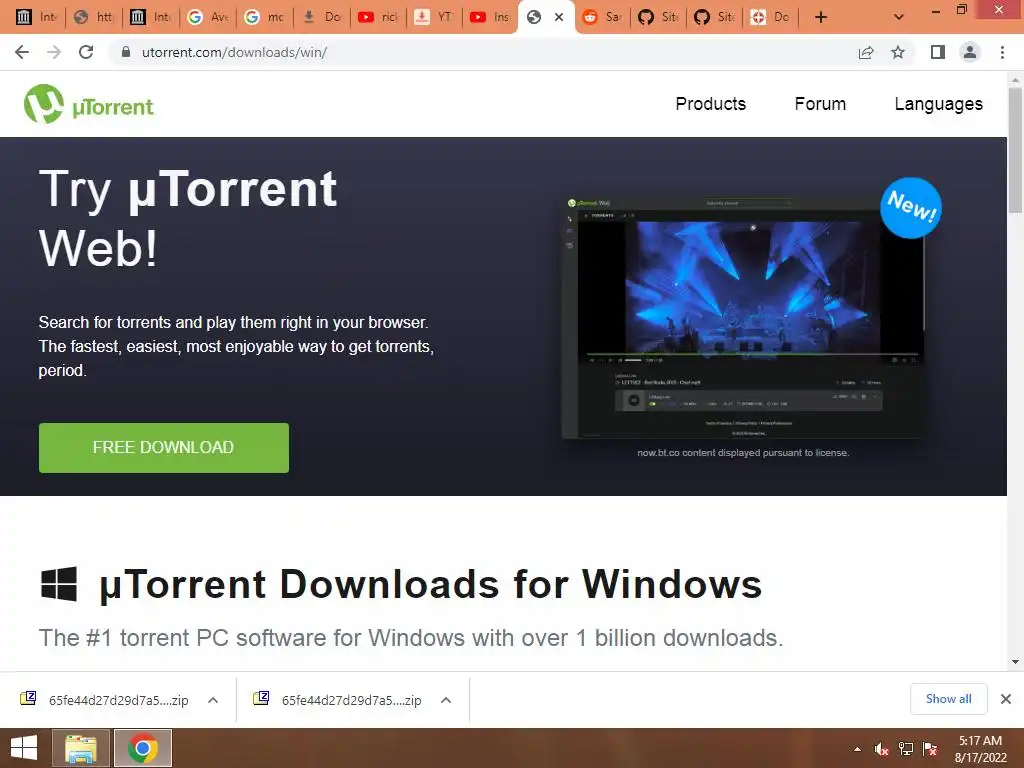This screenshot has width=1024, height=768.
Task: Open the tab search dropdown
Action: [x=899, y=18]
